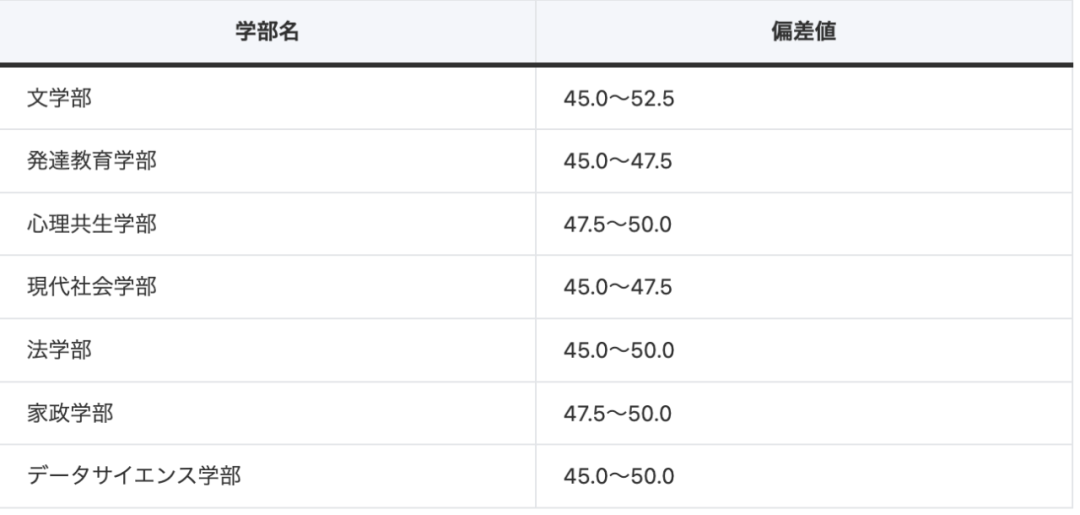Click the 偏差値 column header
The image size is (1080, 515).
pyautogui.click(x=805, y=32)
